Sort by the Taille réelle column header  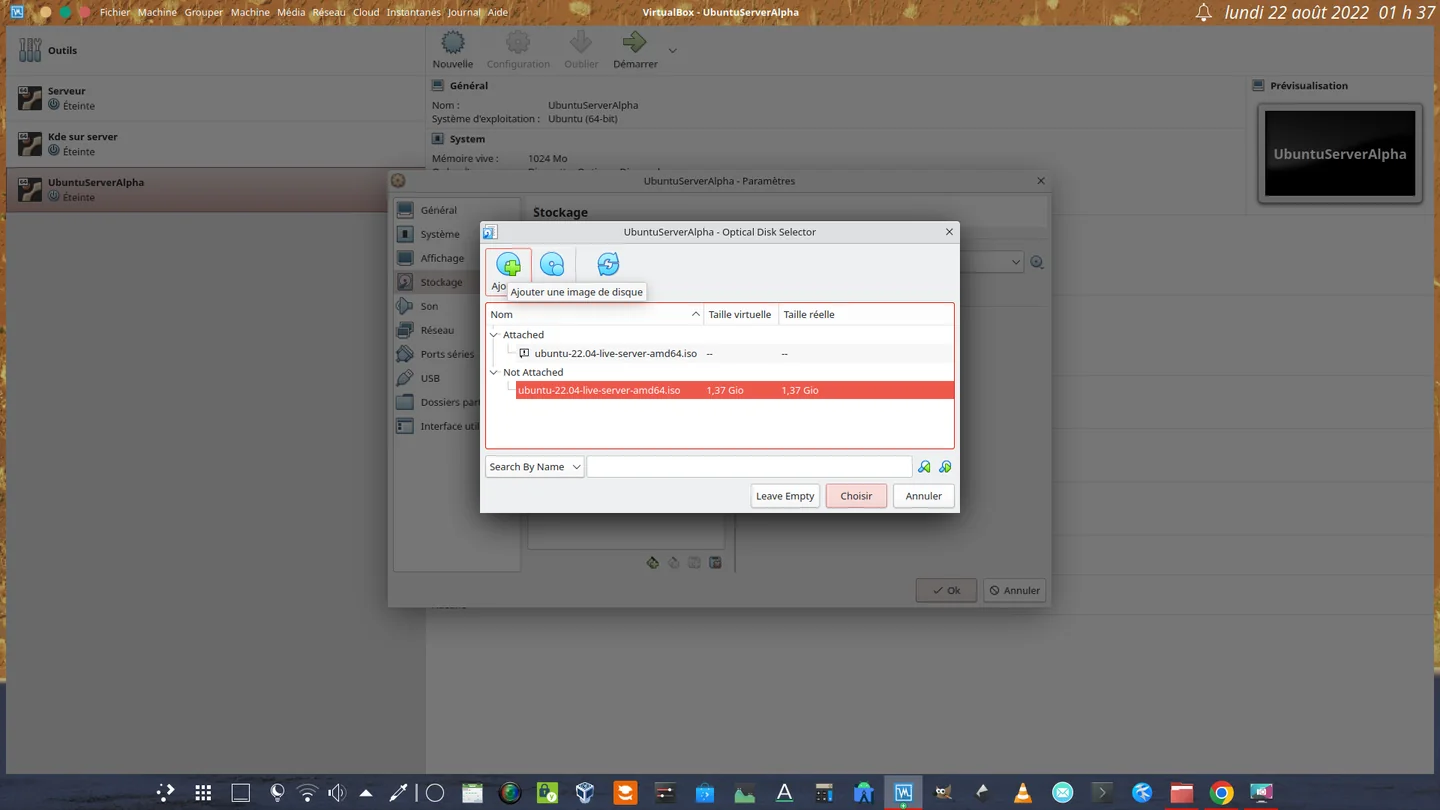(809, 314)
